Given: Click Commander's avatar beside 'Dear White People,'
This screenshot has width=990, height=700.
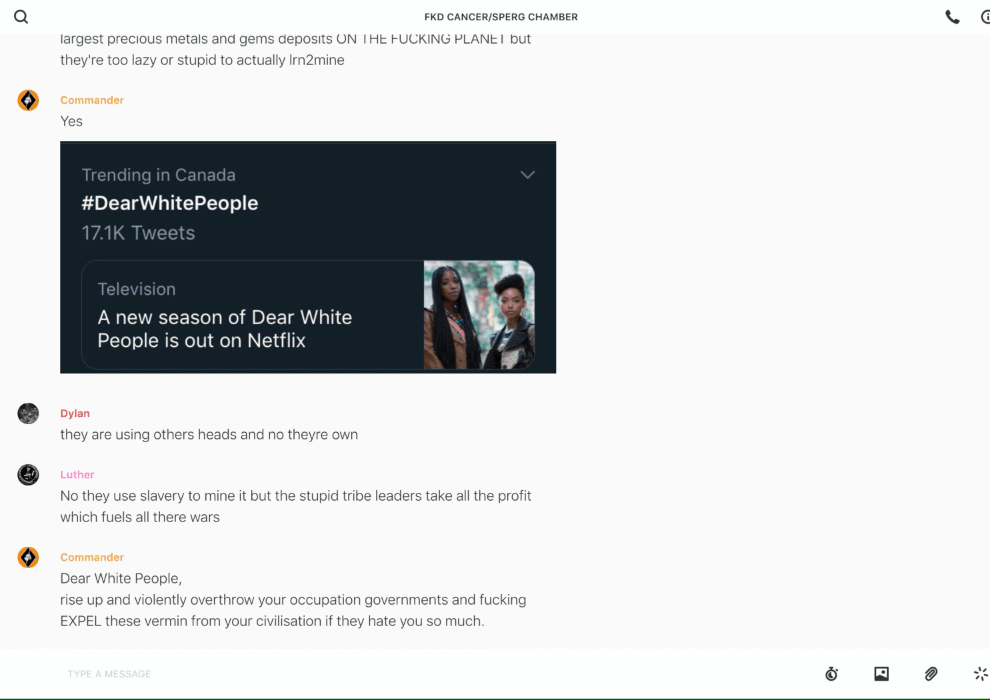Looking at the screenshot, I should coord(28,557).
